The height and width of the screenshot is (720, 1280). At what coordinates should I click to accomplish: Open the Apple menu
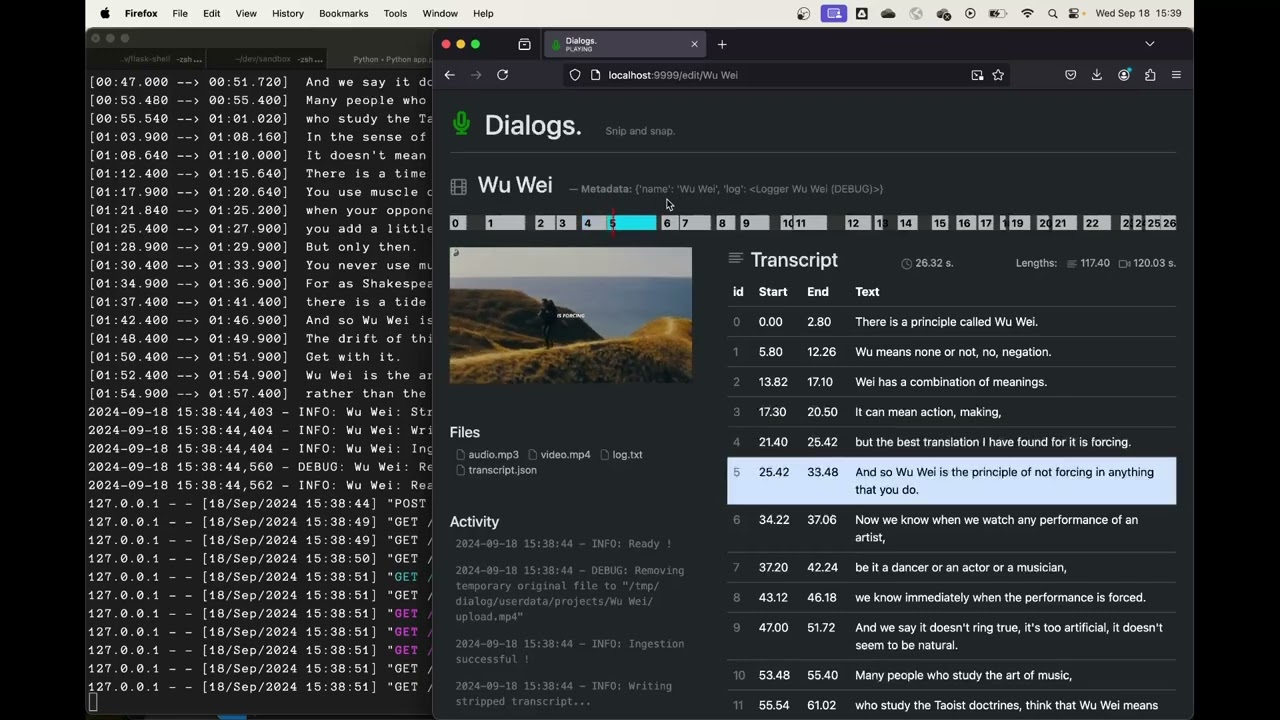pyautogui.click(x=105, y=13)
